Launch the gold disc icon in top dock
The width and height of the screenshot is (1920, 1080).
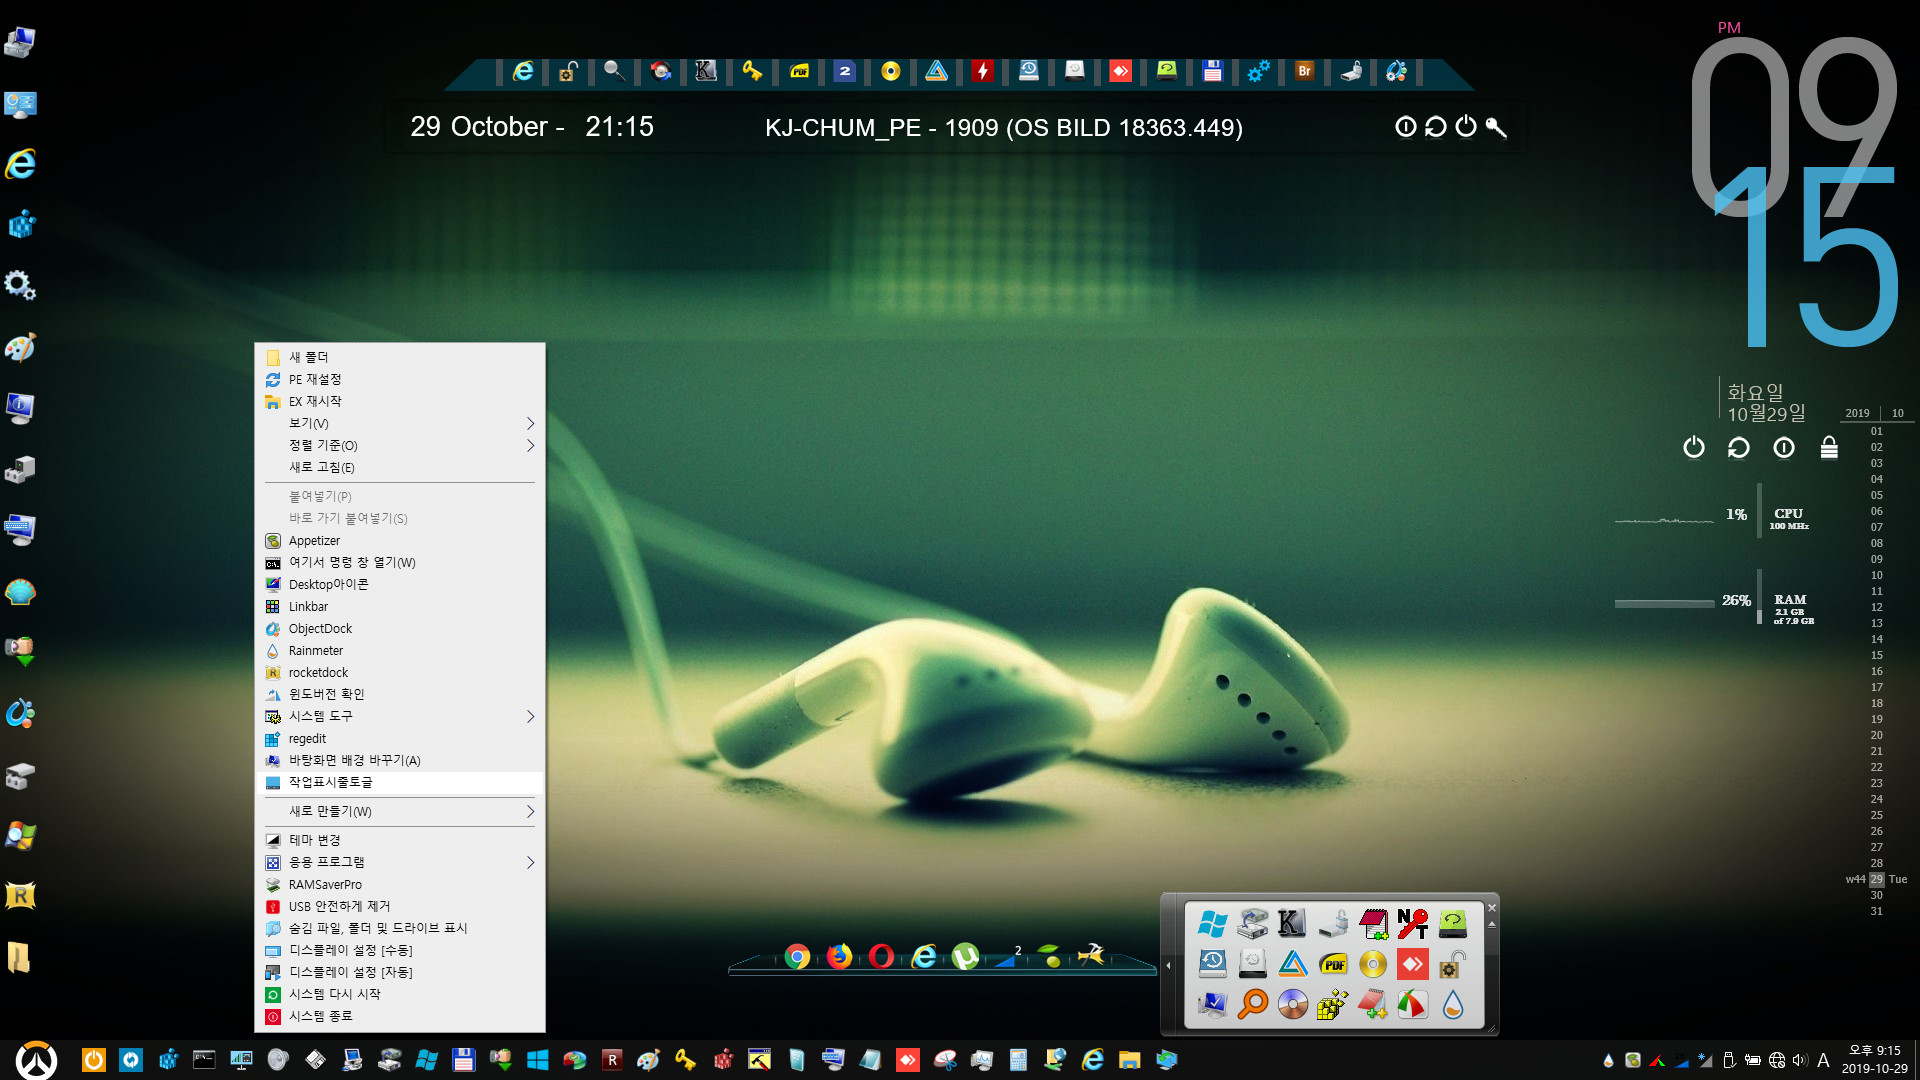pos(890,71)
